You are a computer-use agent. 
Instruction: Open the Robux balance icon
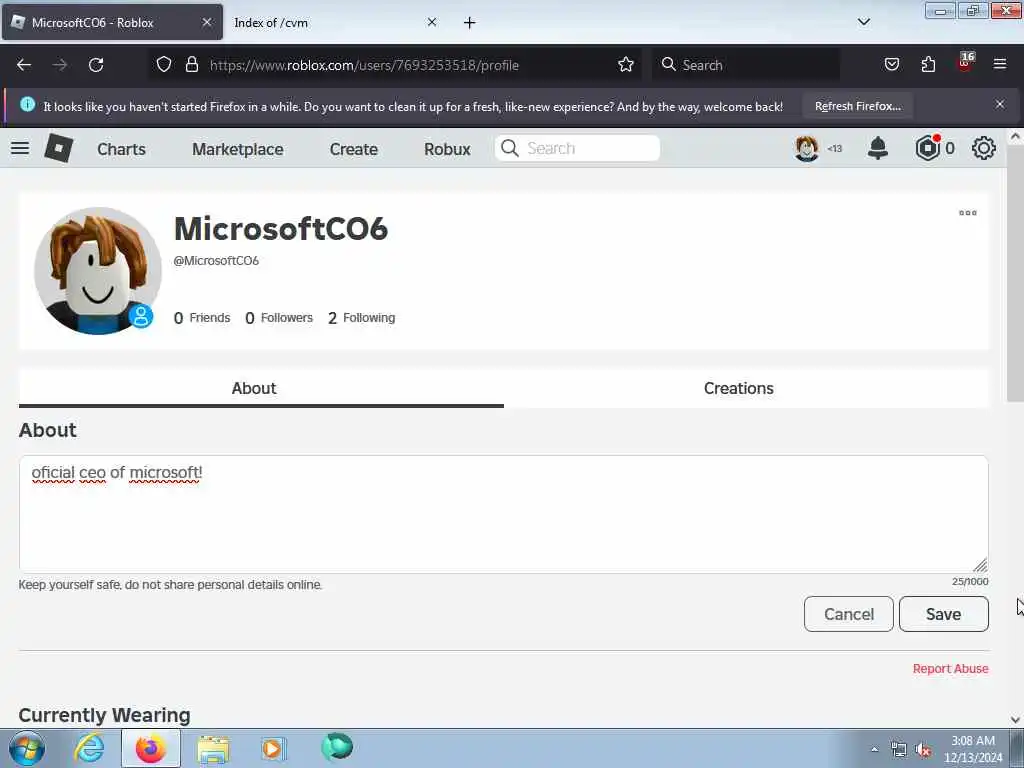[927, 148]
